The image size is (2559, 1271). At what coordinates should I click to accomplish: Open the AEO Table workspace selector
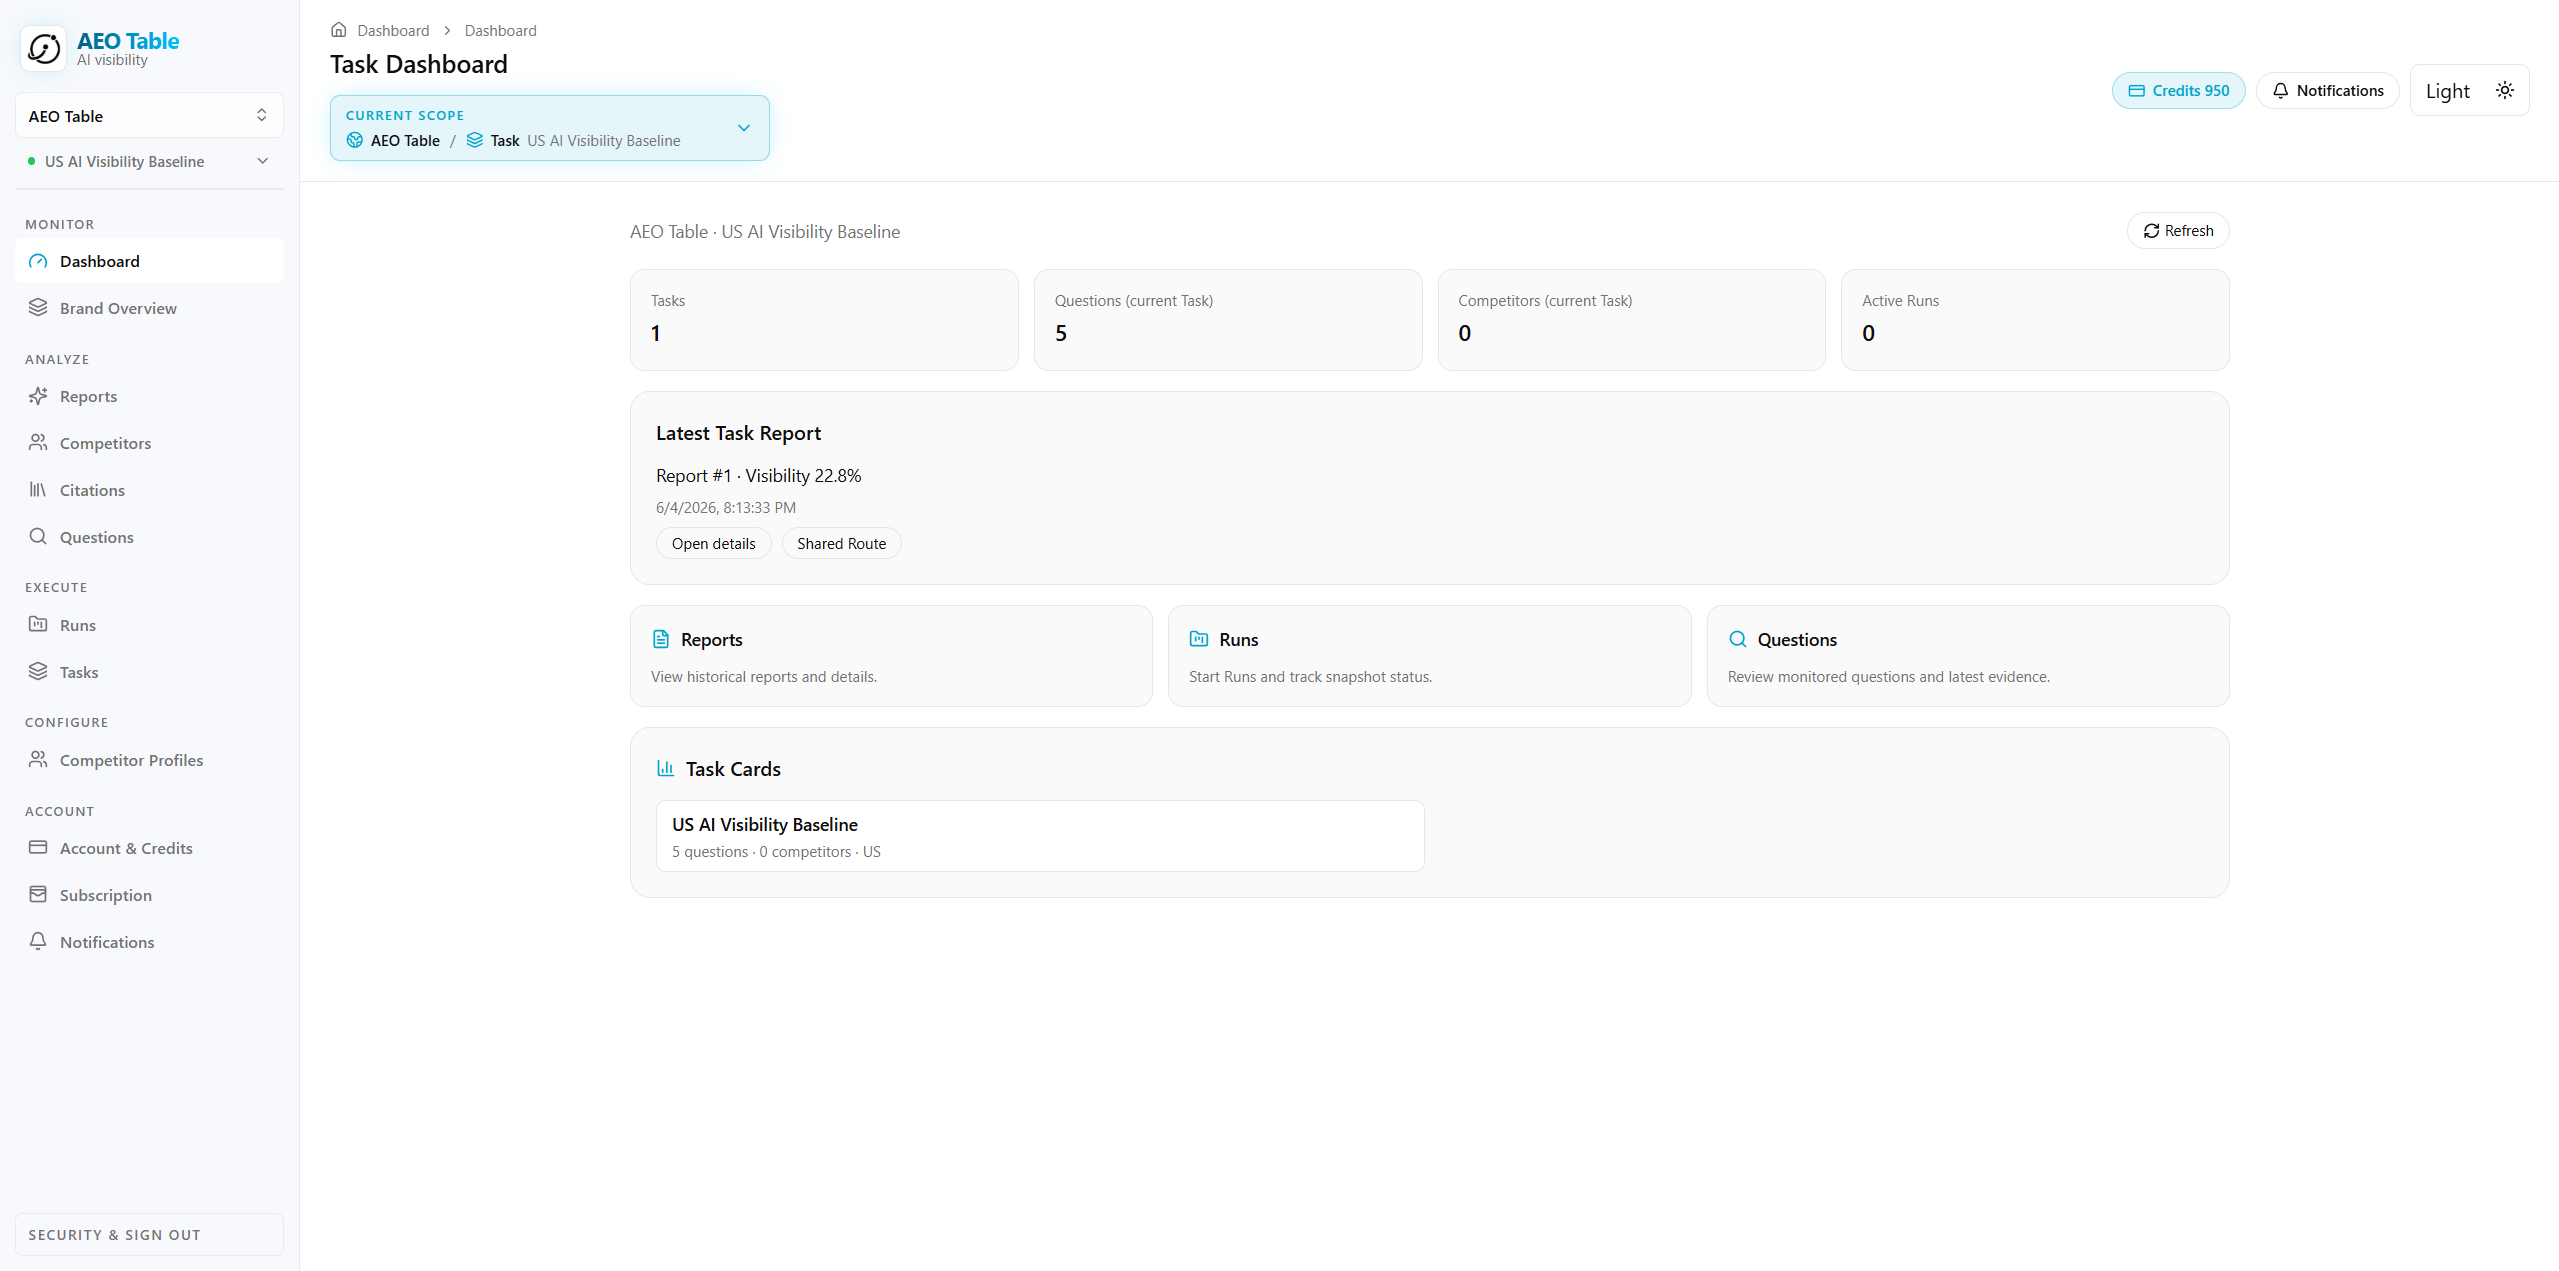point(149,116)
